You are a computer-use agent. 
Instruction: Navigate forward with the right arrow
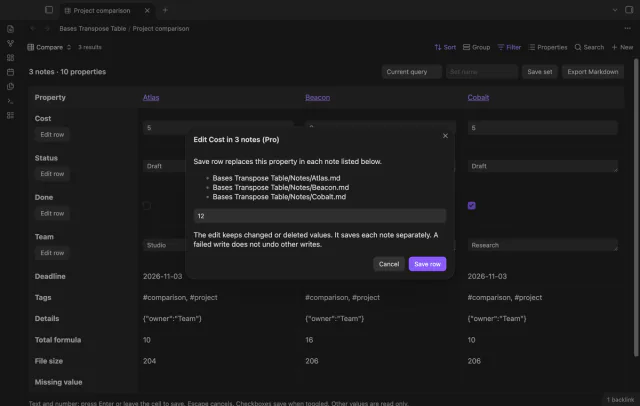47,29
